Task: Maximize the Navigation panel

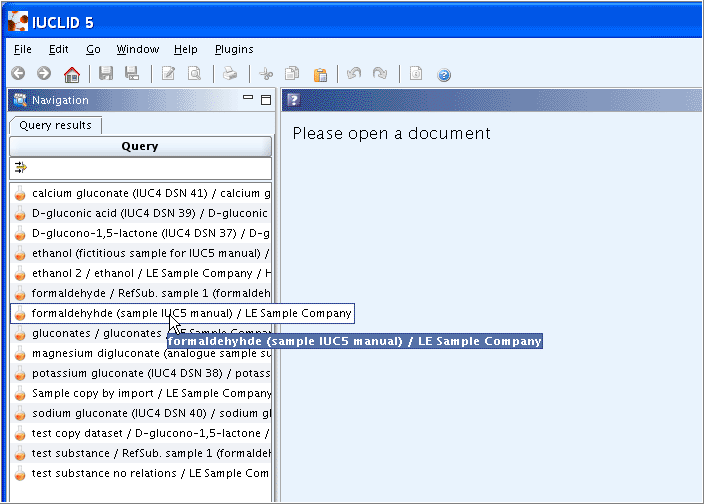Action: (x=266, y=100)
